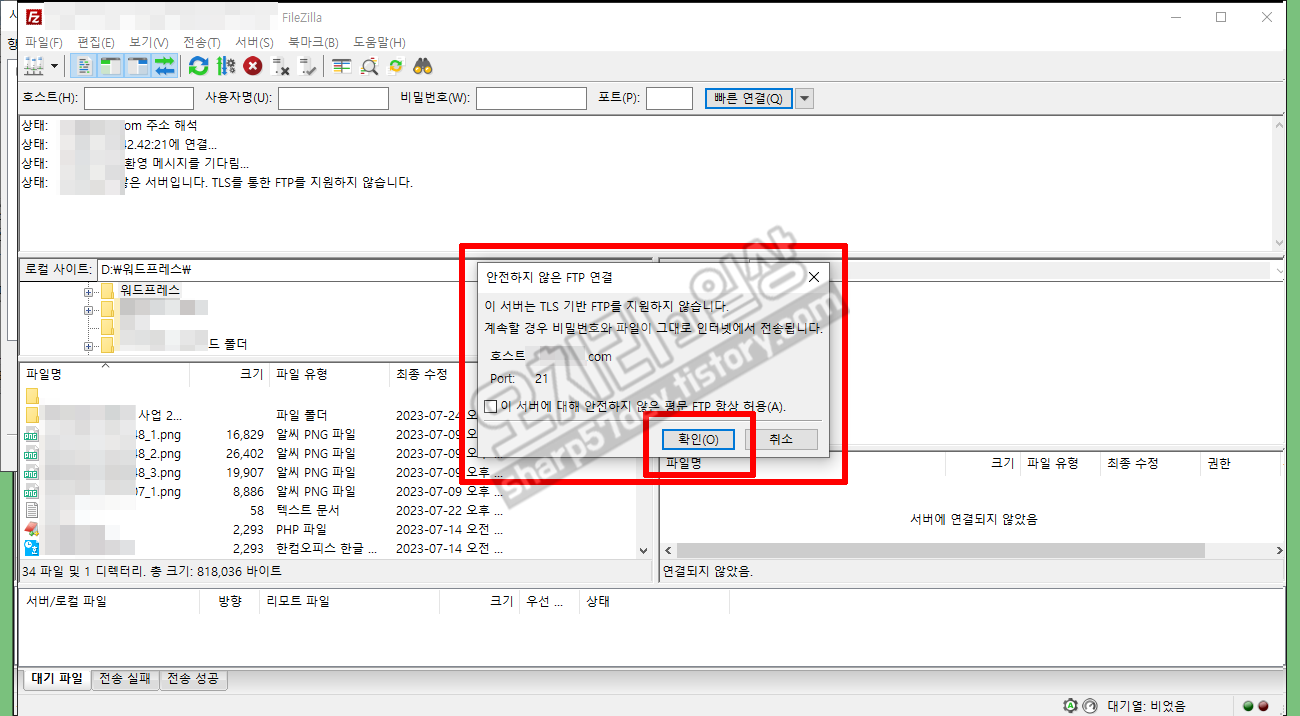Open 파일(F) menu
Viewport: 1300px width, 716px height.
click(x=43, y=42)
